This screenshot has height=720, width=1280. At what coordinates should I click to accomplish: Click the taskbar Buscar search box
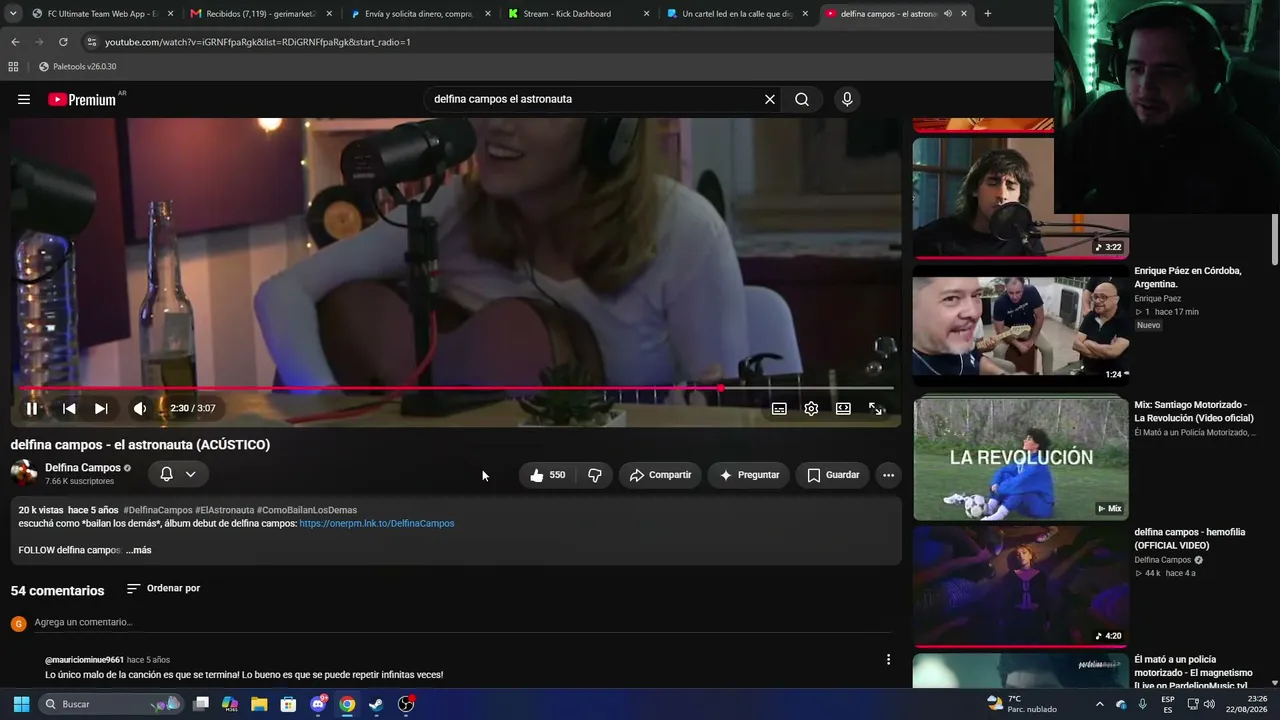click(x=112, y=704)
